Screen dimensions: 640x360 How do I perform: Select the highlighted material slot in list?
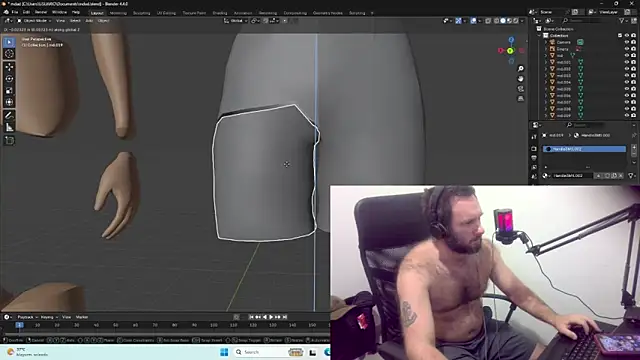[x=584, y=149]
